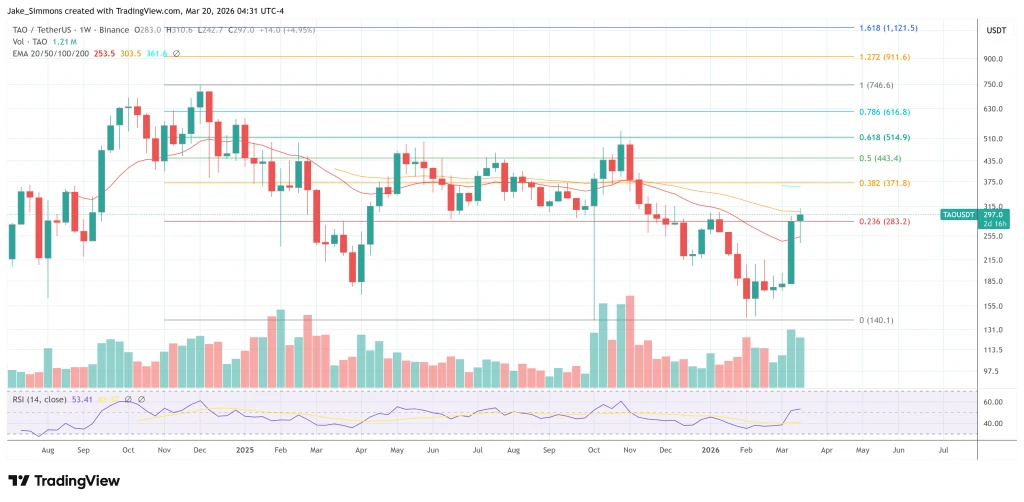Click the 2026 label on the time axis
Image resolution: width=1024 pixels, height=502 pixels.
point(709,450)
